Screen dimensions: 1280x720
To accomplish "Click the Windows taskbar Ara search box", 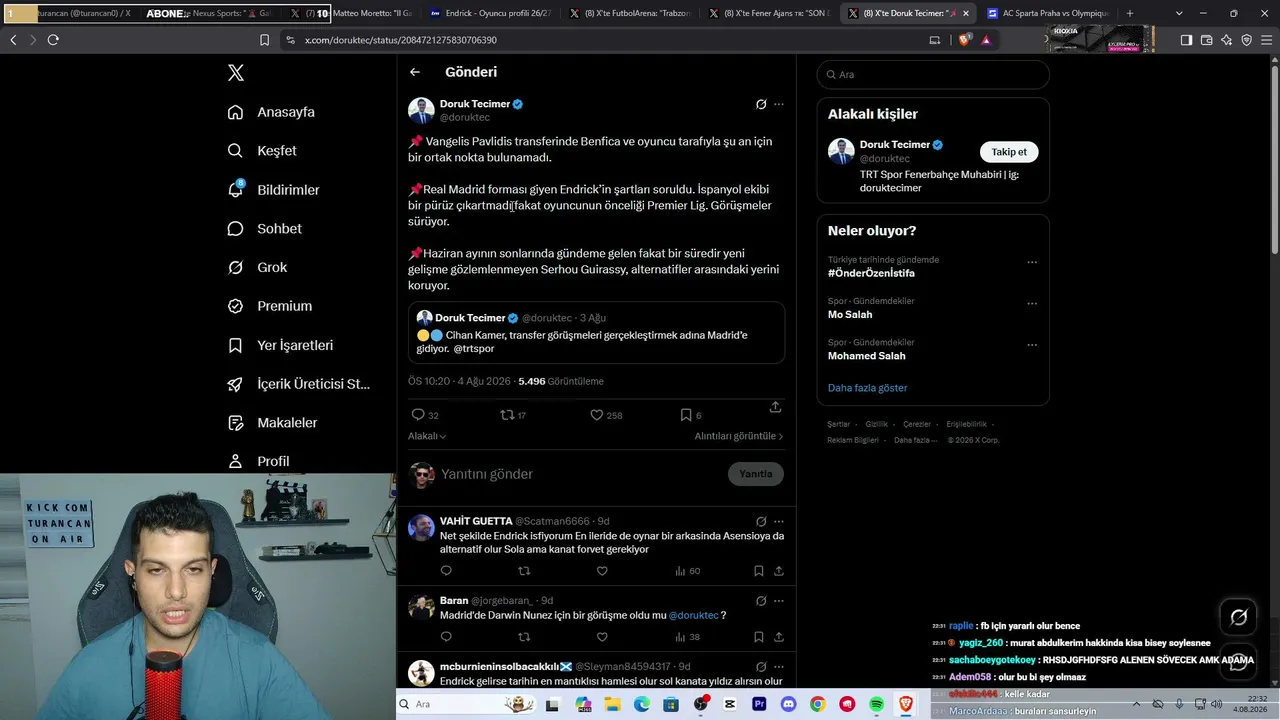I will coord(466,704).
